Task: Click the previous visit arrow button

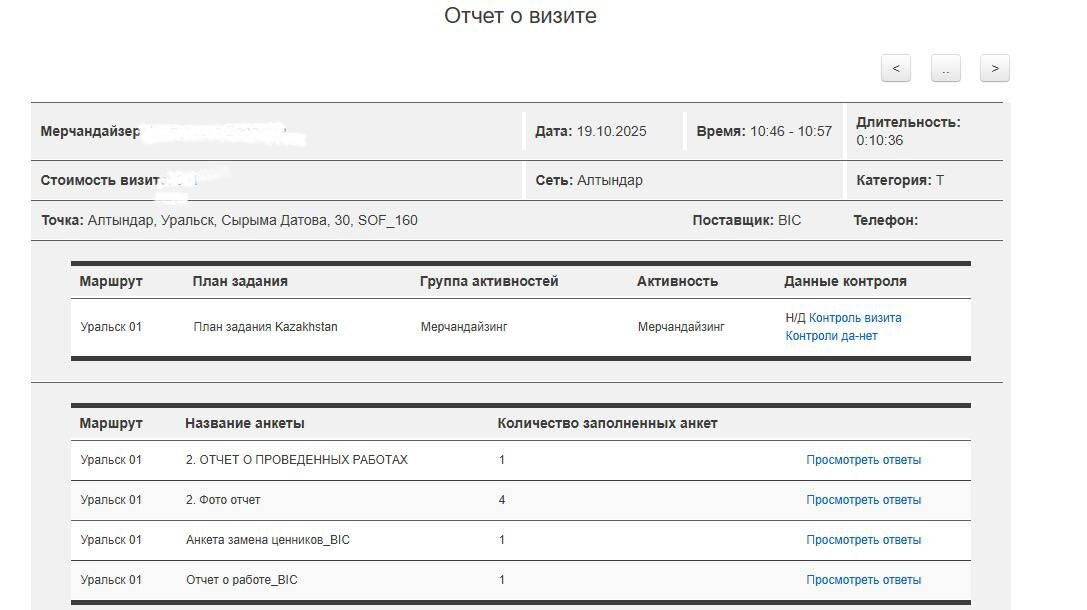Action: click(895, 68)
